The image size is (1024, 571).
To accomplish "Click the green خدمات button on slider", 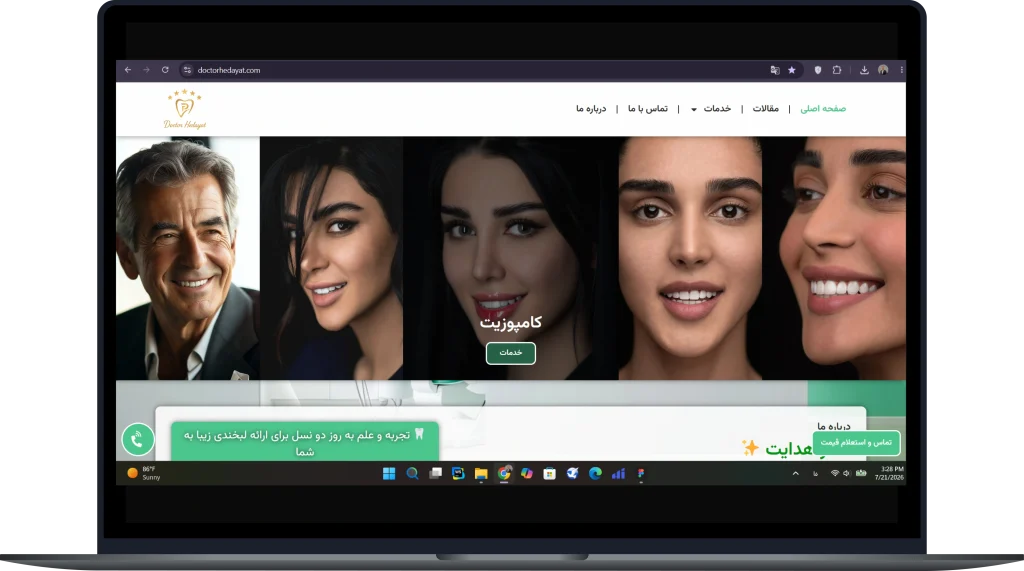I will point(511,353).
